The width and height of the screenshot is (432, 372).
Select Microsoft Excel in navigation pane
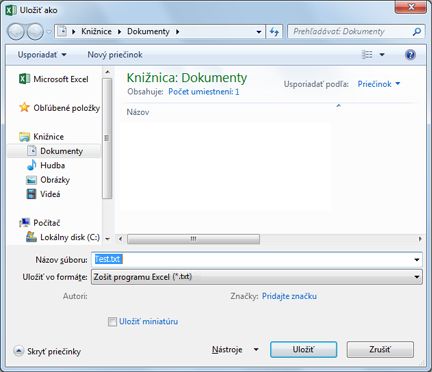point(61,79)
